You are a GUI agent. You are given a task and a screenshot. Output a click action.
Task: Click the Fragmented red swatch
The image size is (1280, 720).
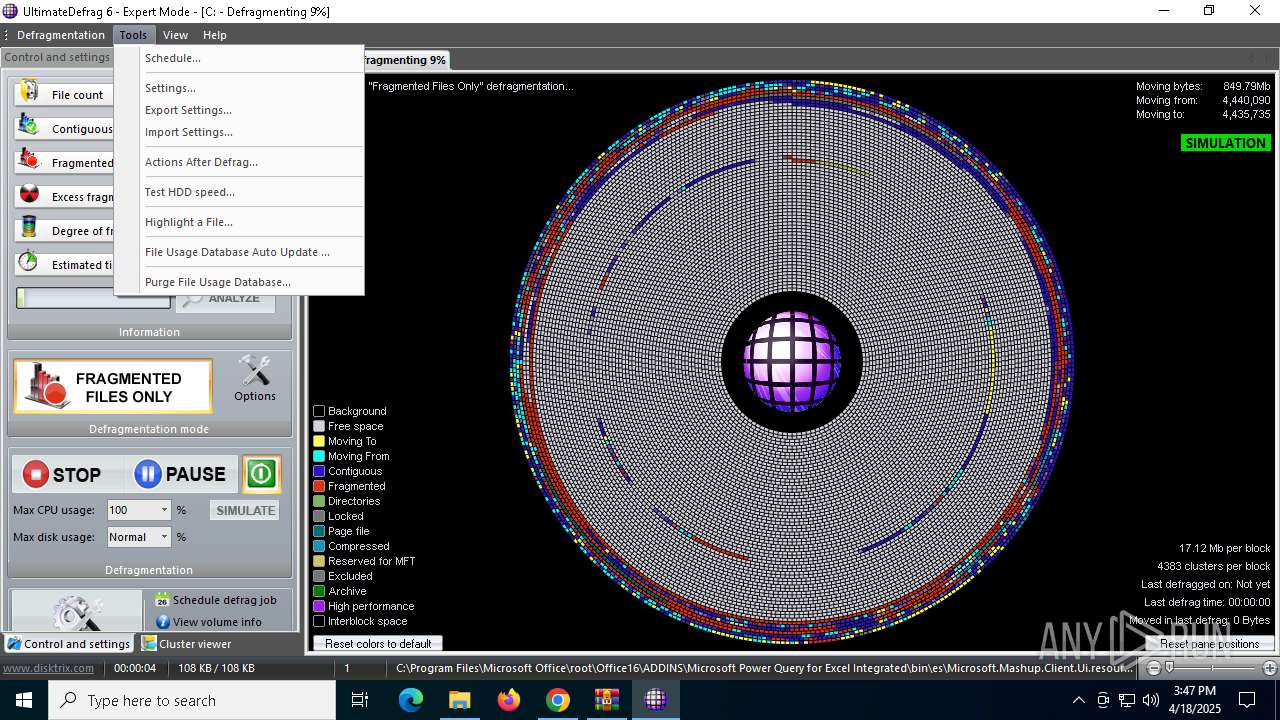point(319,486)
